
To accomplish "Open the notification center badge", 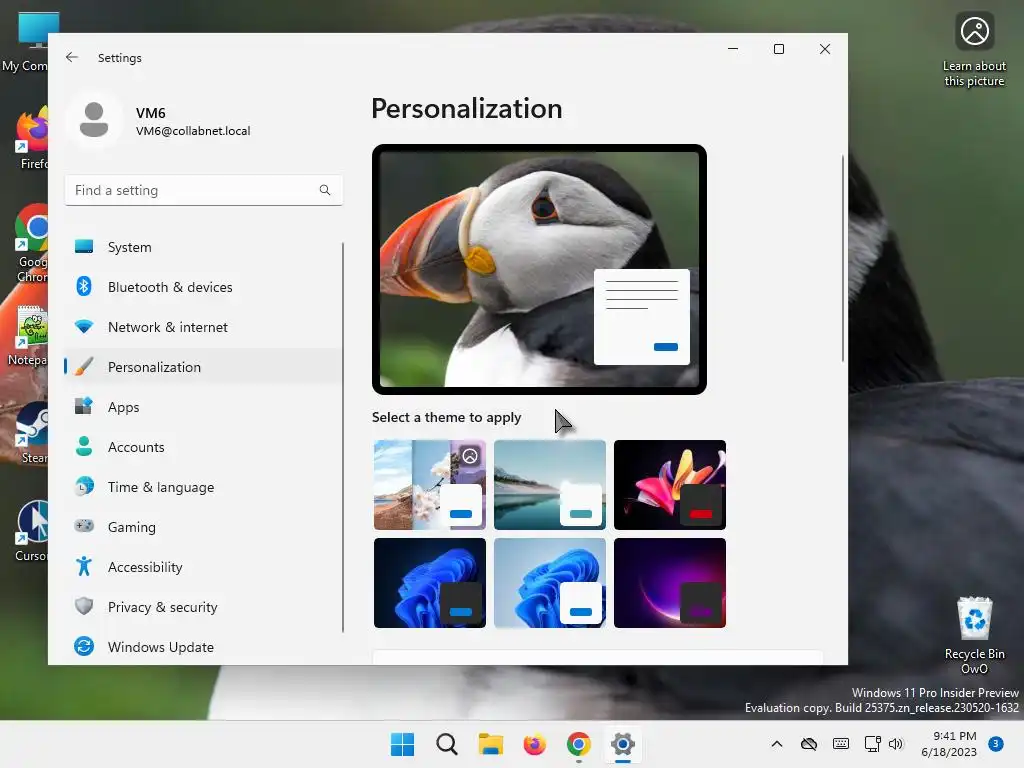I will click(x=996, y=744).
